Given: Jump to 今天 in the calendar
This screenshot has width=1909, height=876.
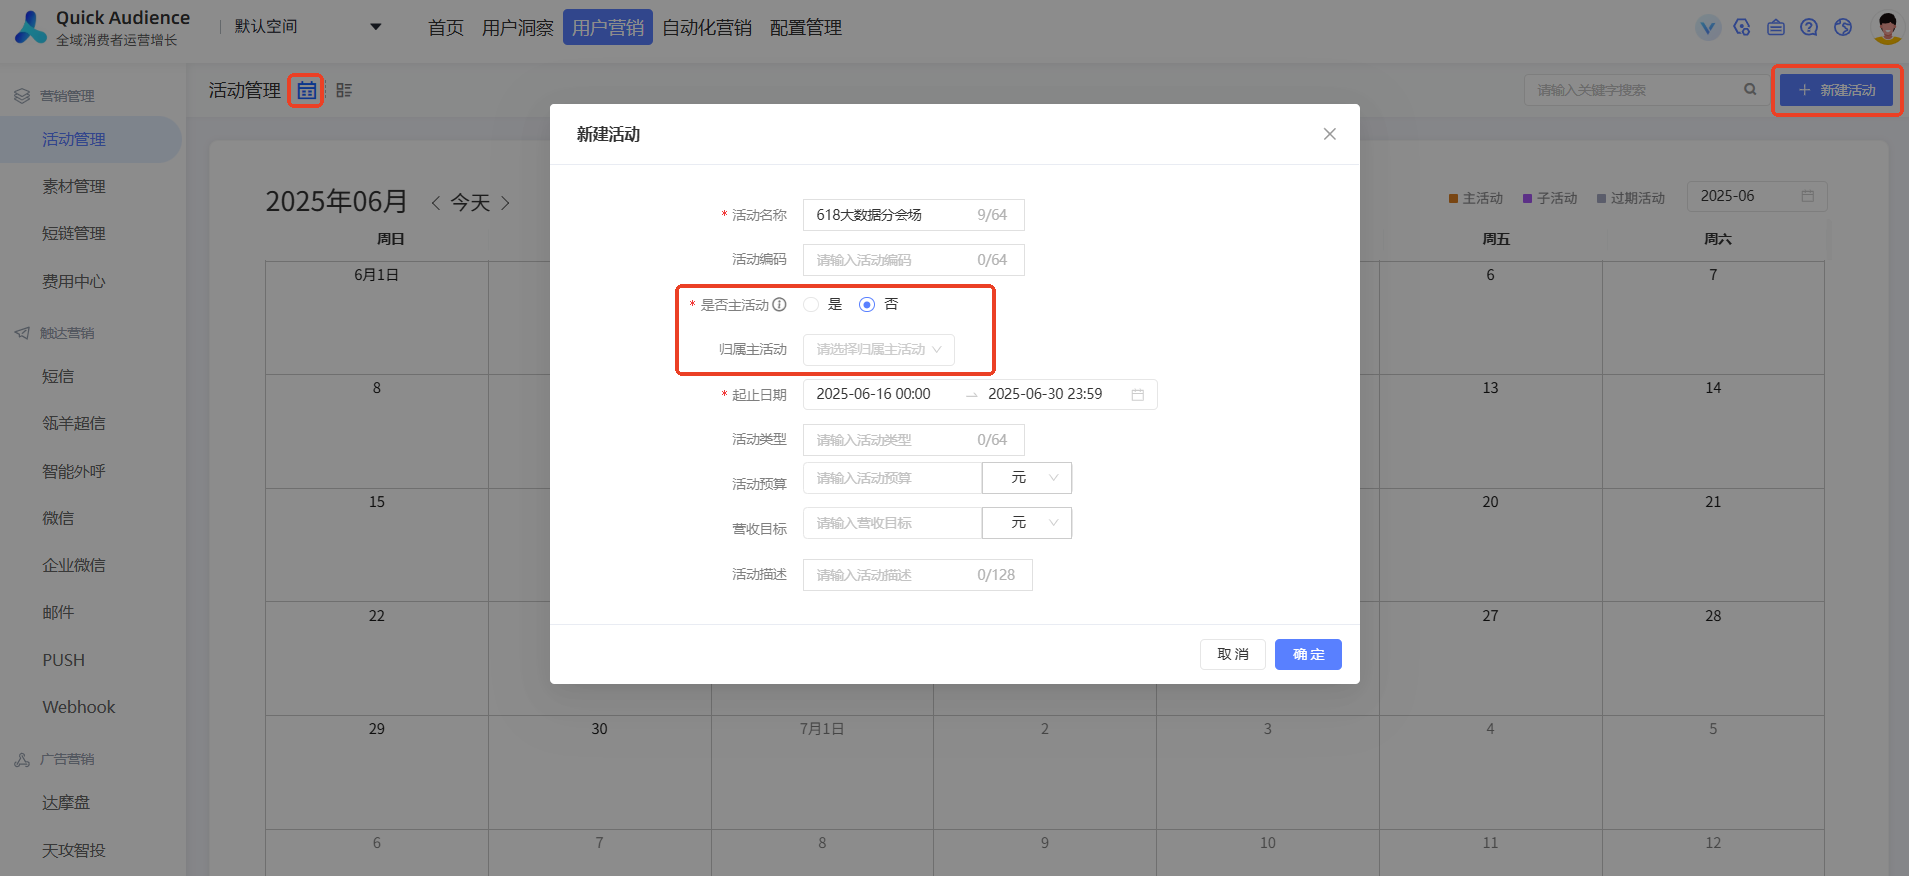Looking at the screenshot, I should tap(470, 203).
